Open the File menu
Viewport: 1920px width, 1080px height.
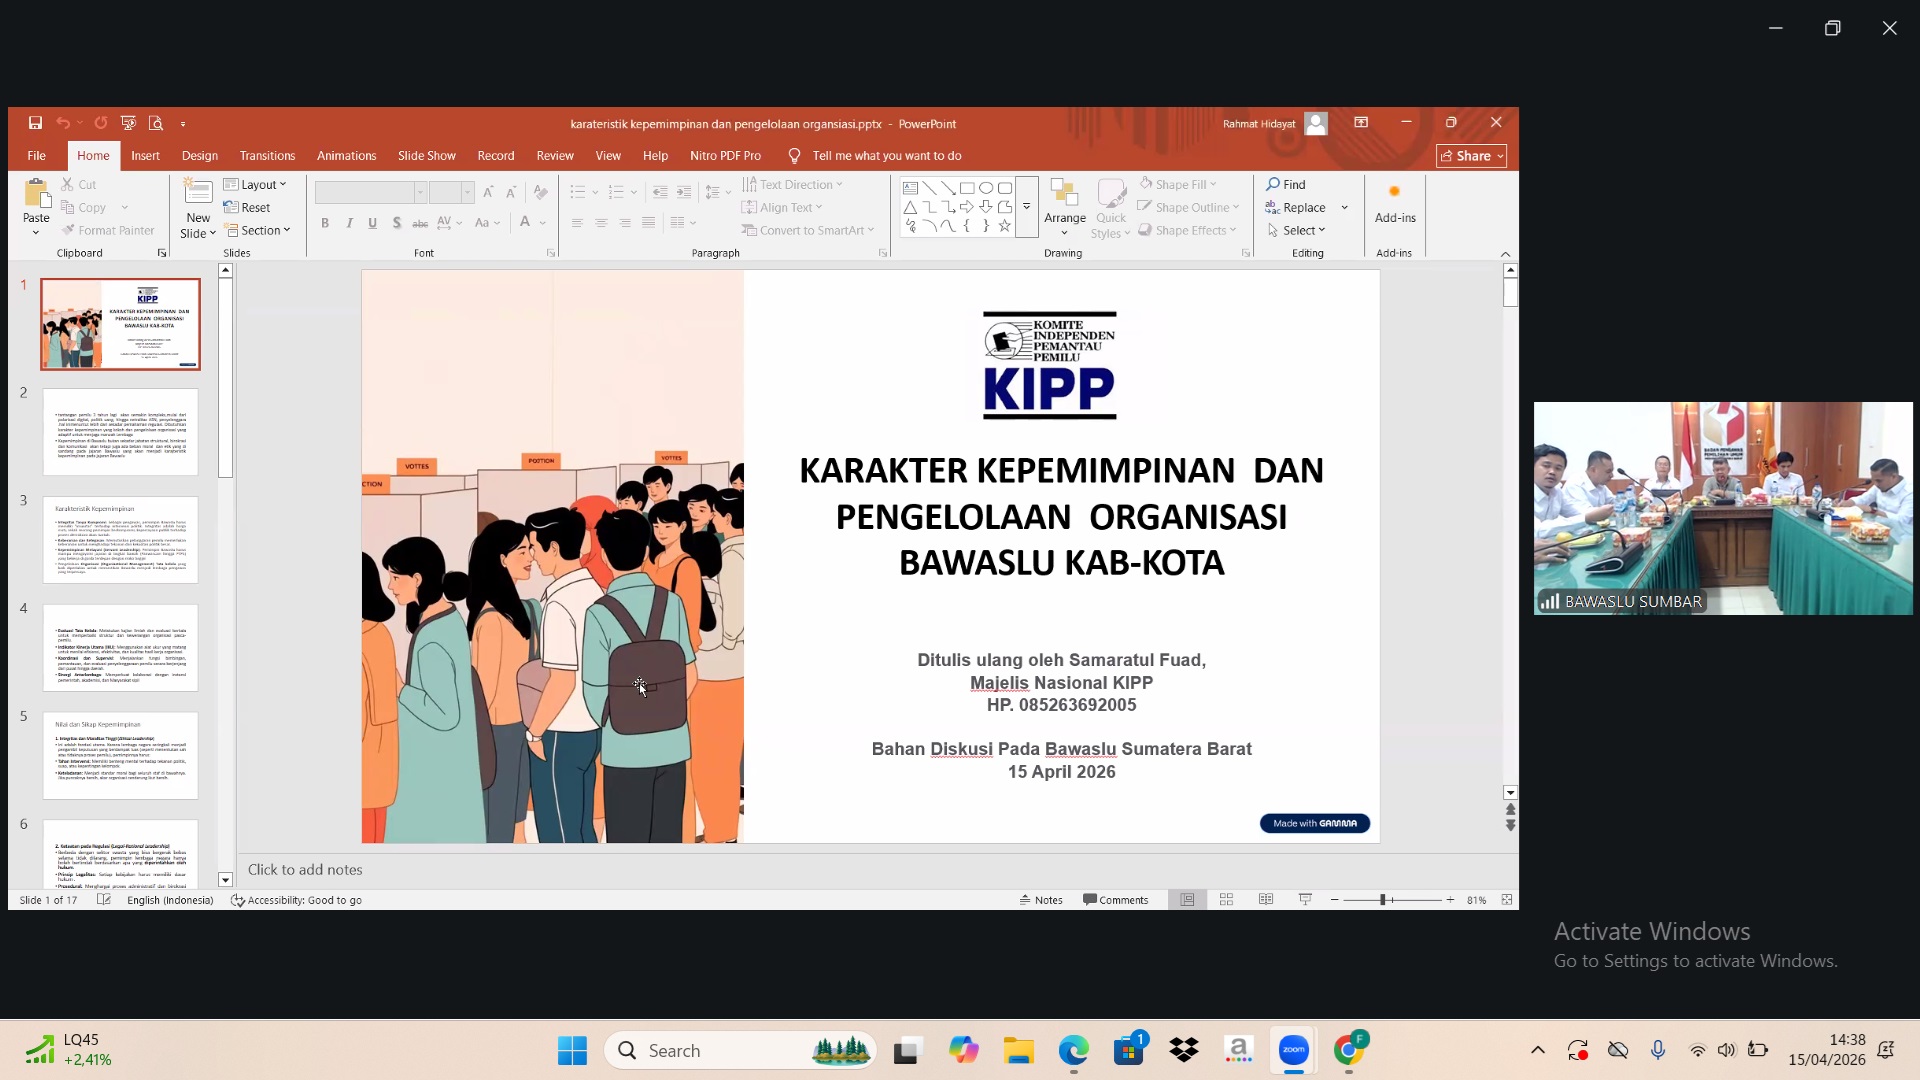point(37,155)
